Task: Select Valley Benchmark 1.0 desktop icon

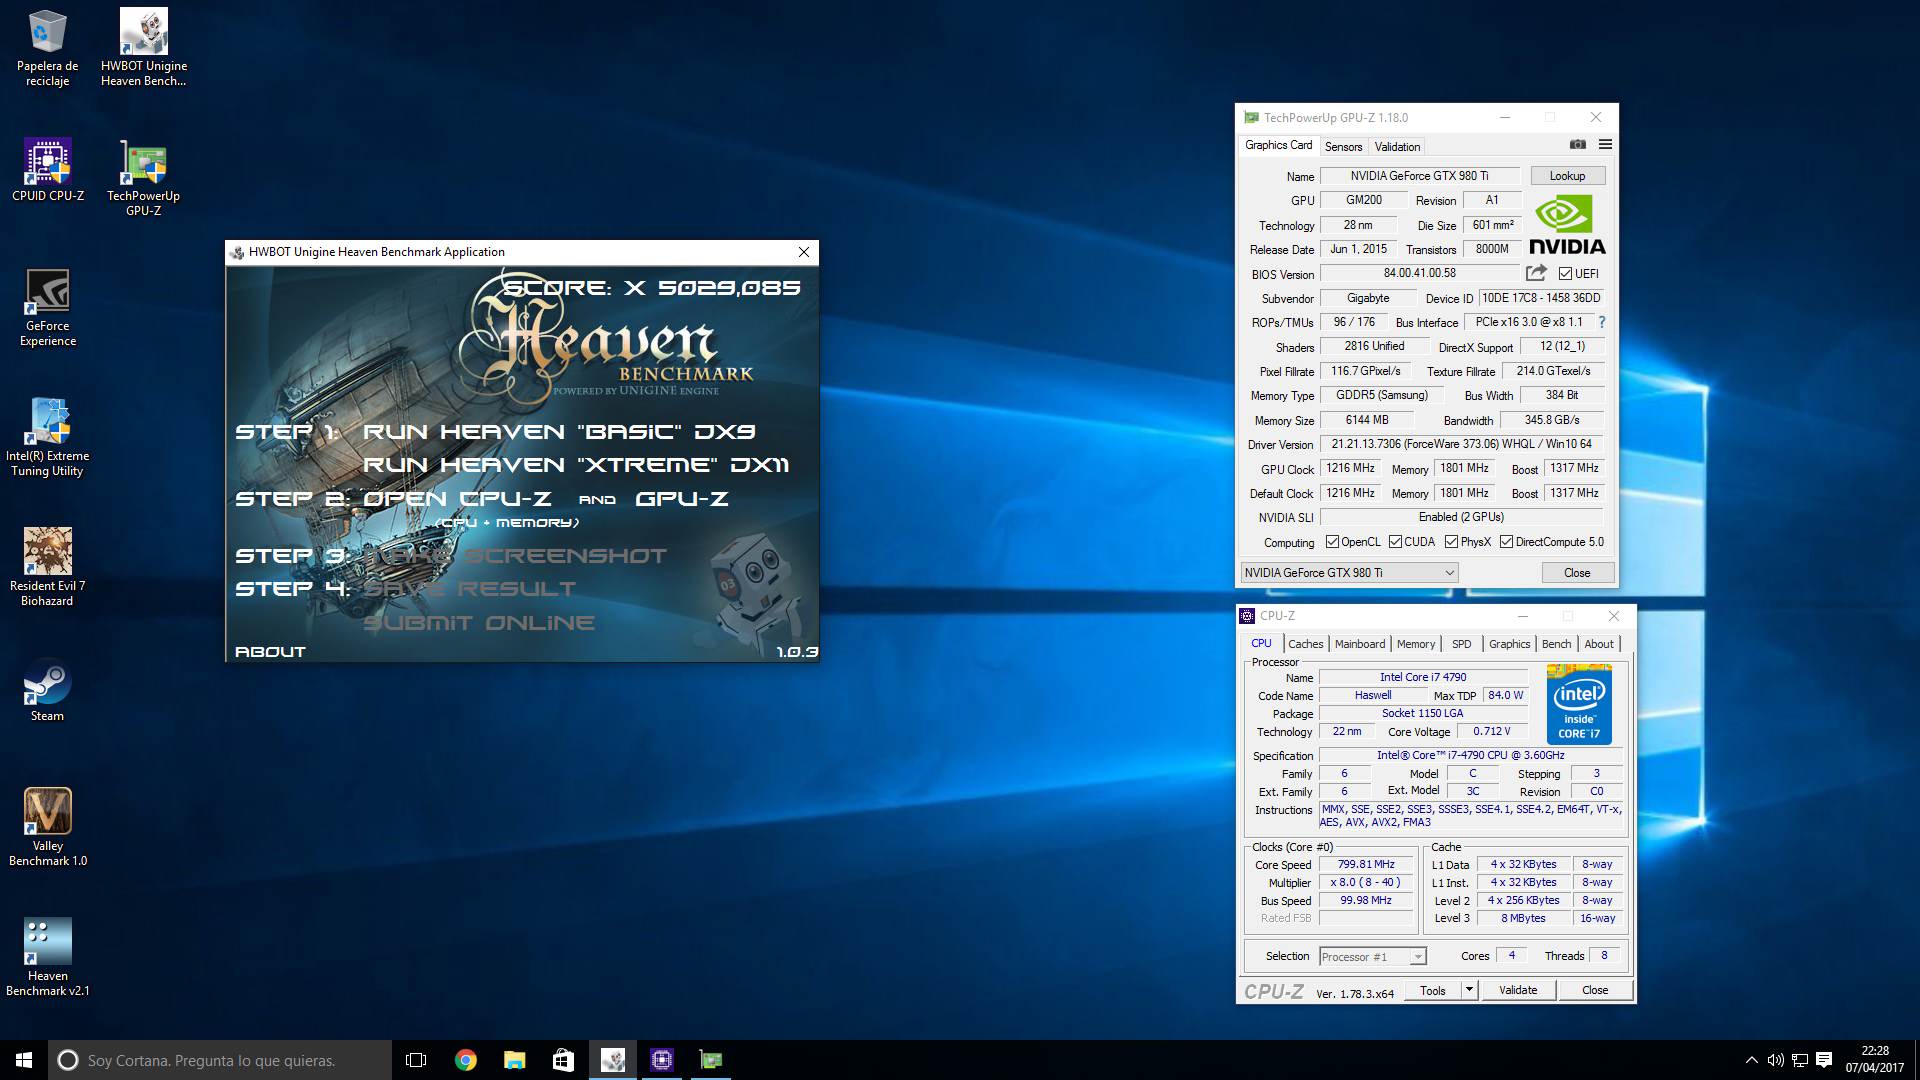Action: click(47, 827)
